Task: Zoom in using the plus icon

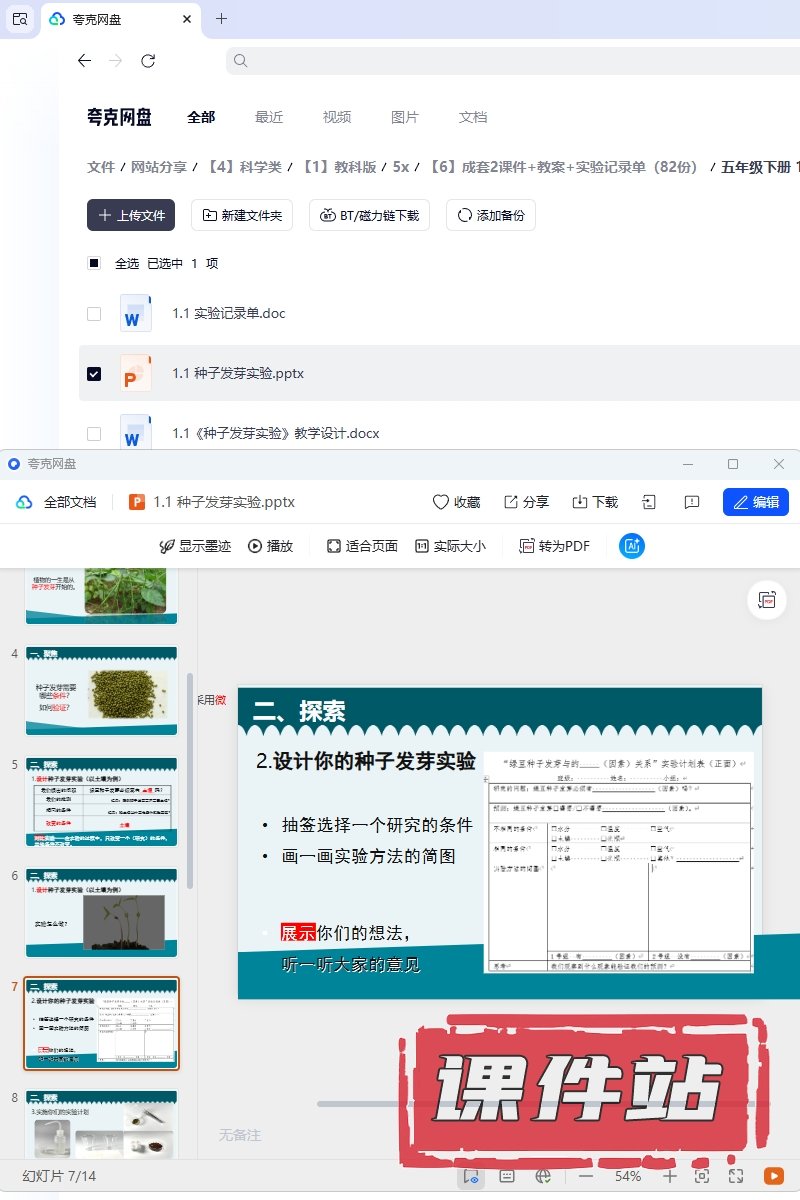Action: [670, 1176]
